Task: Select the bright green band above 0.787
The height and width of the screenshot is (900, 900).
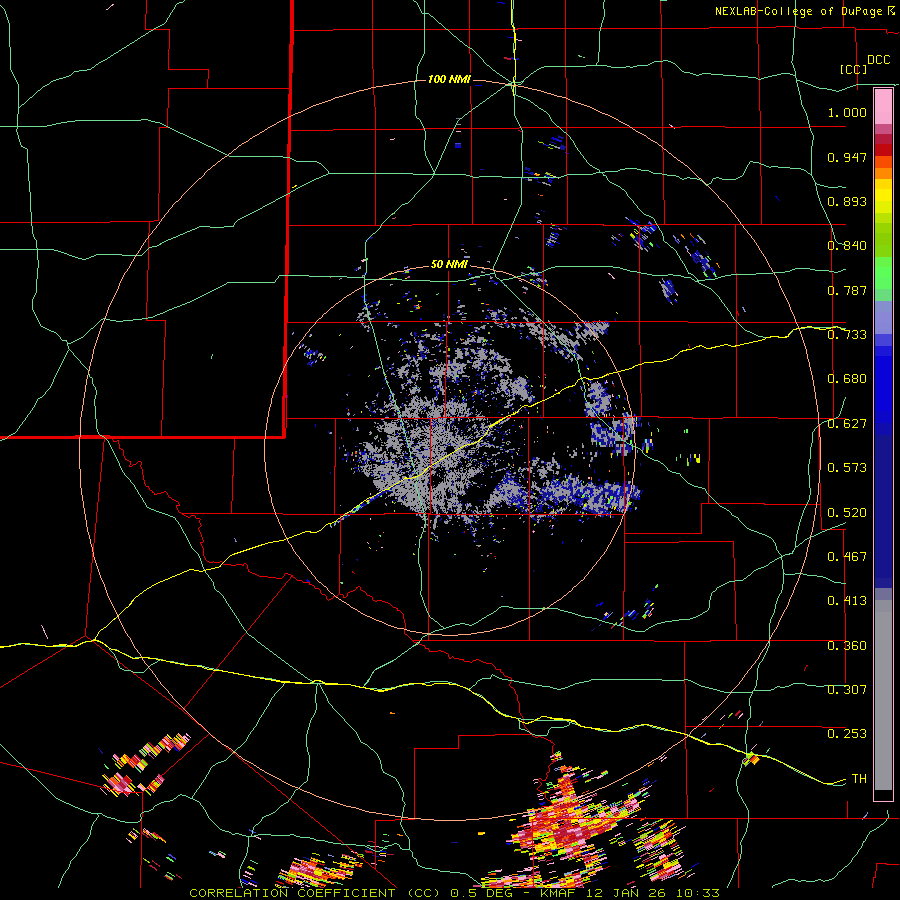Action: tap(883, 273)
